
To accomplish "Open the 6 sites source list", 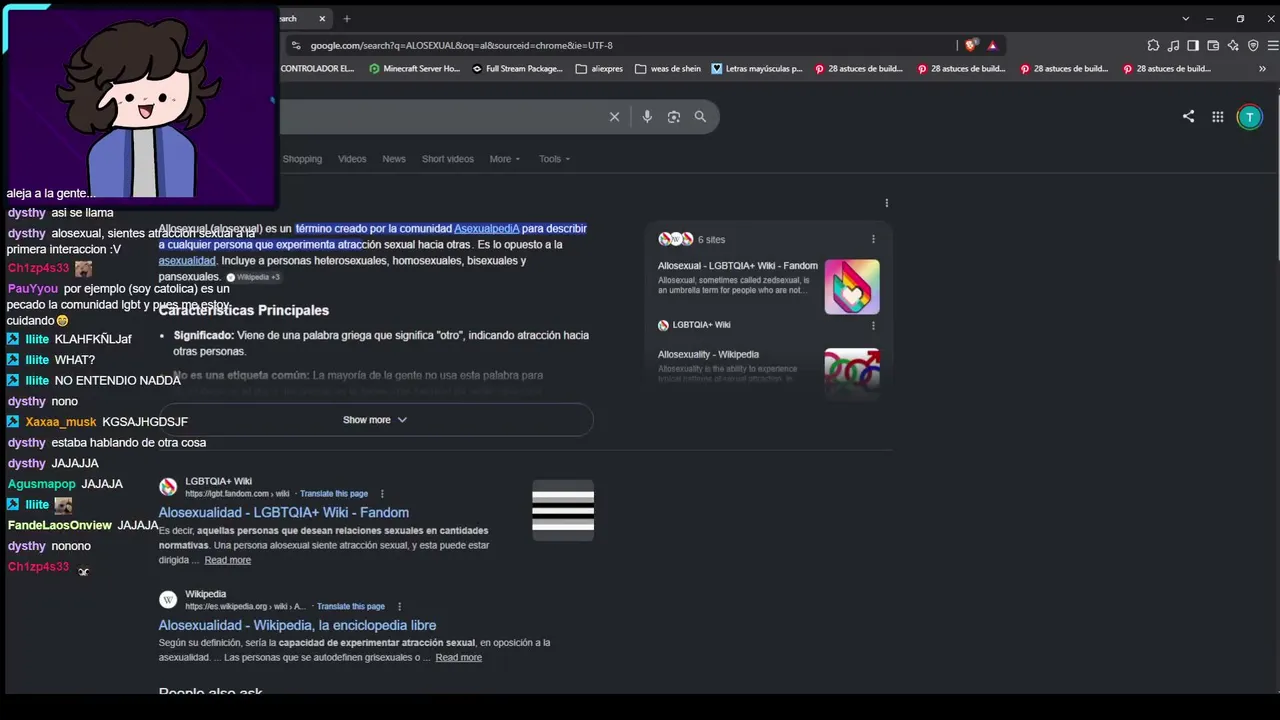I will tap(692, 239).
